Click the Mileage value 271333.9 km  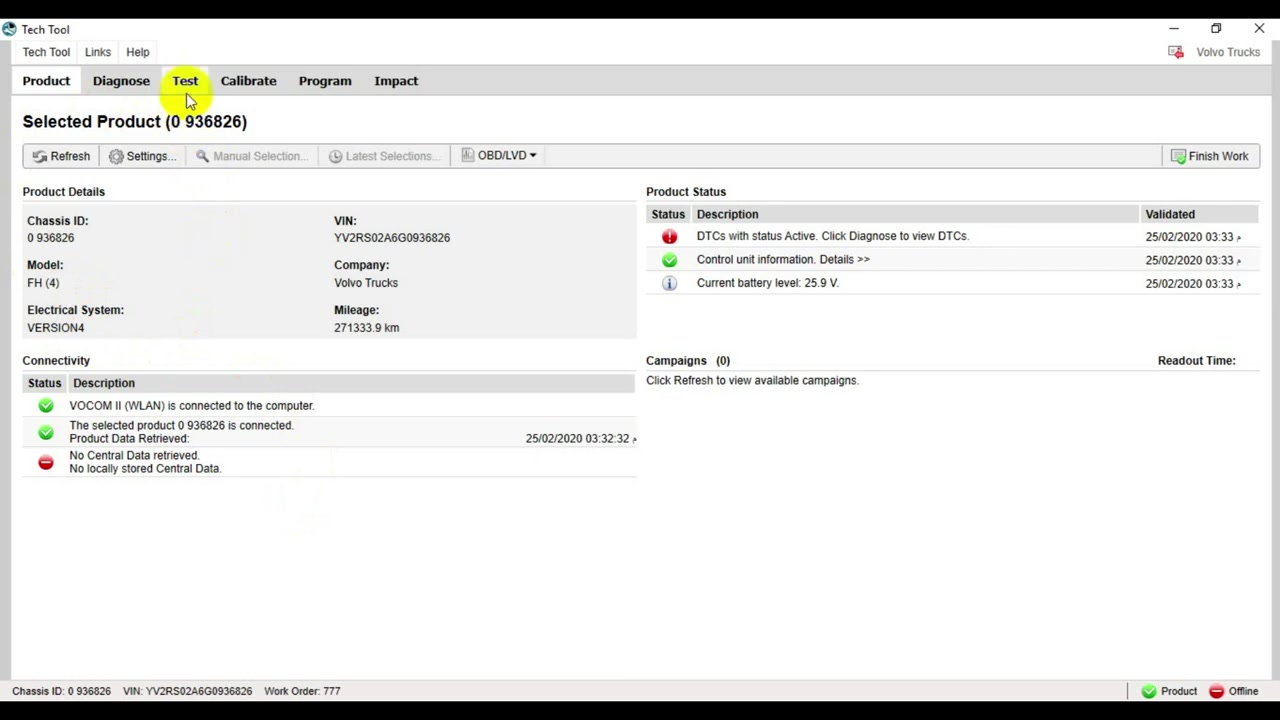(x=366, y=328)
